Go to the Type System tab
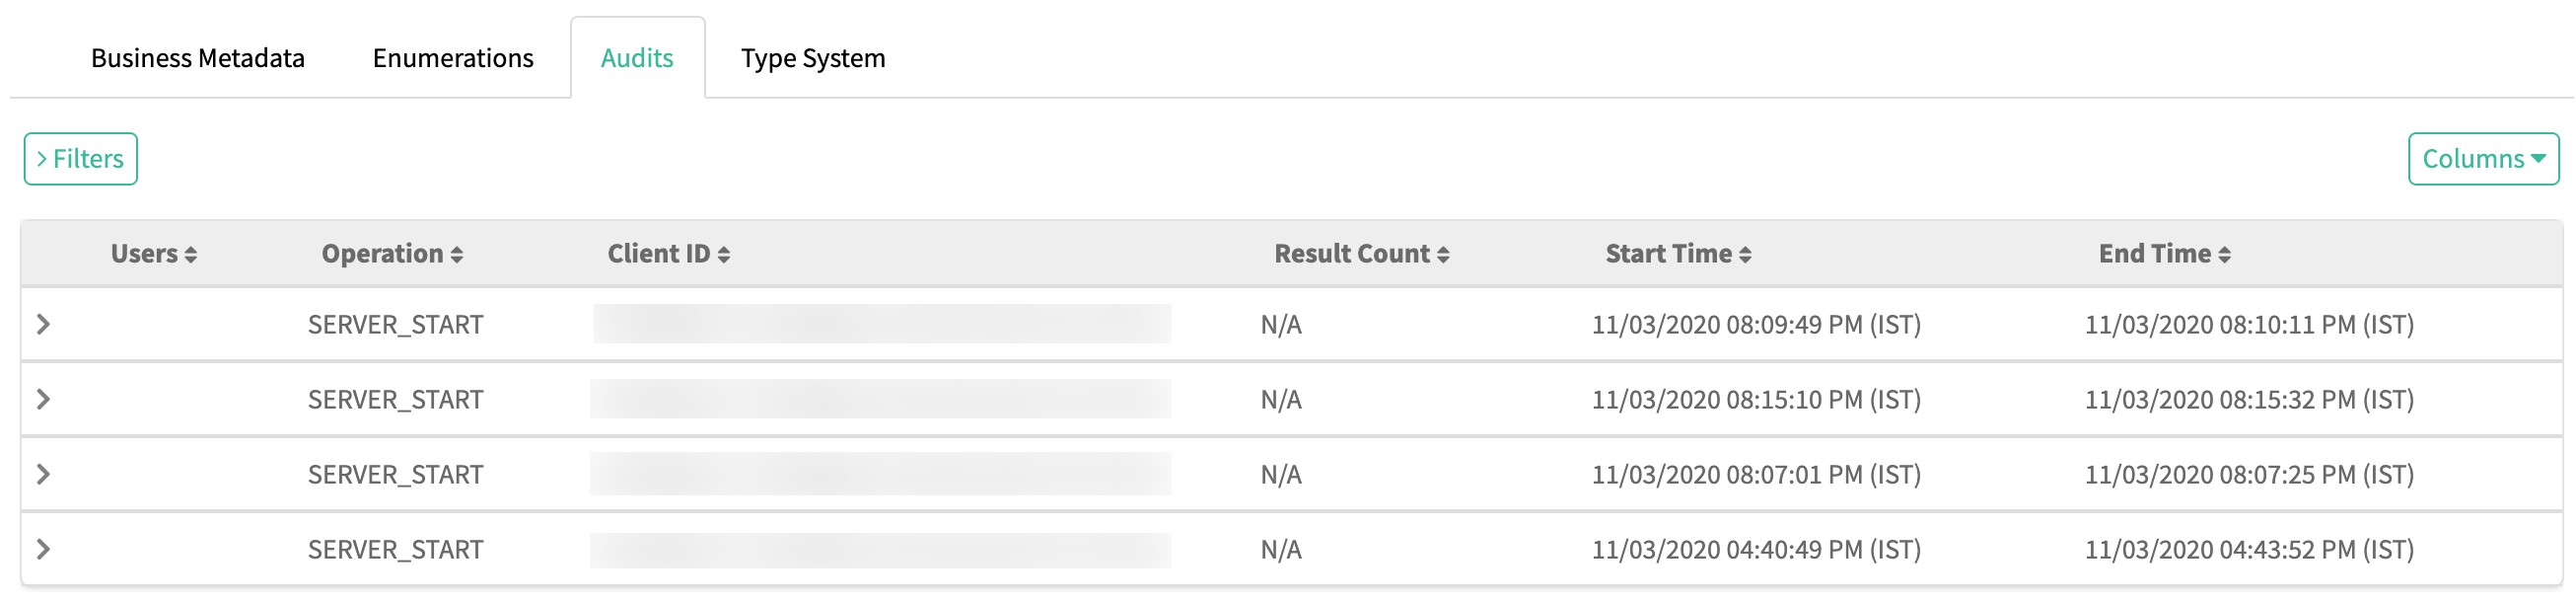Image resolution: width=2576 pixels, height=602 pixels. pos(812,58)
